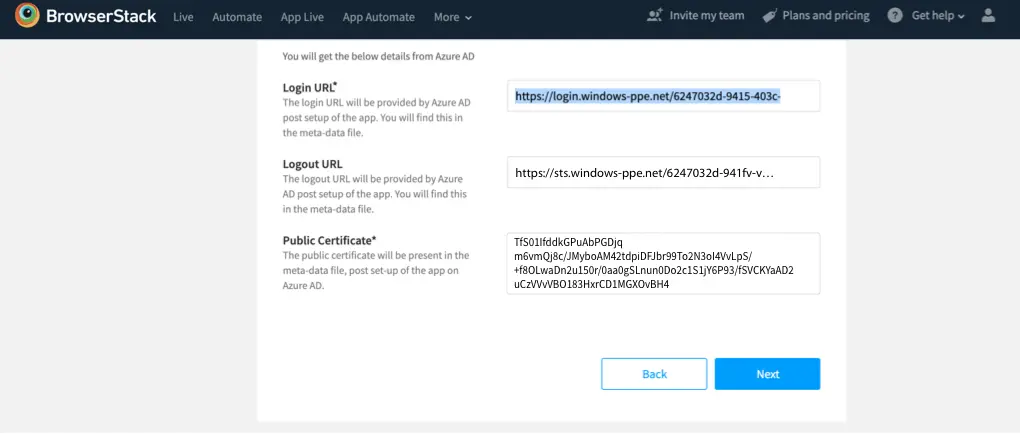Go to the Automate section

coord(237,18)
